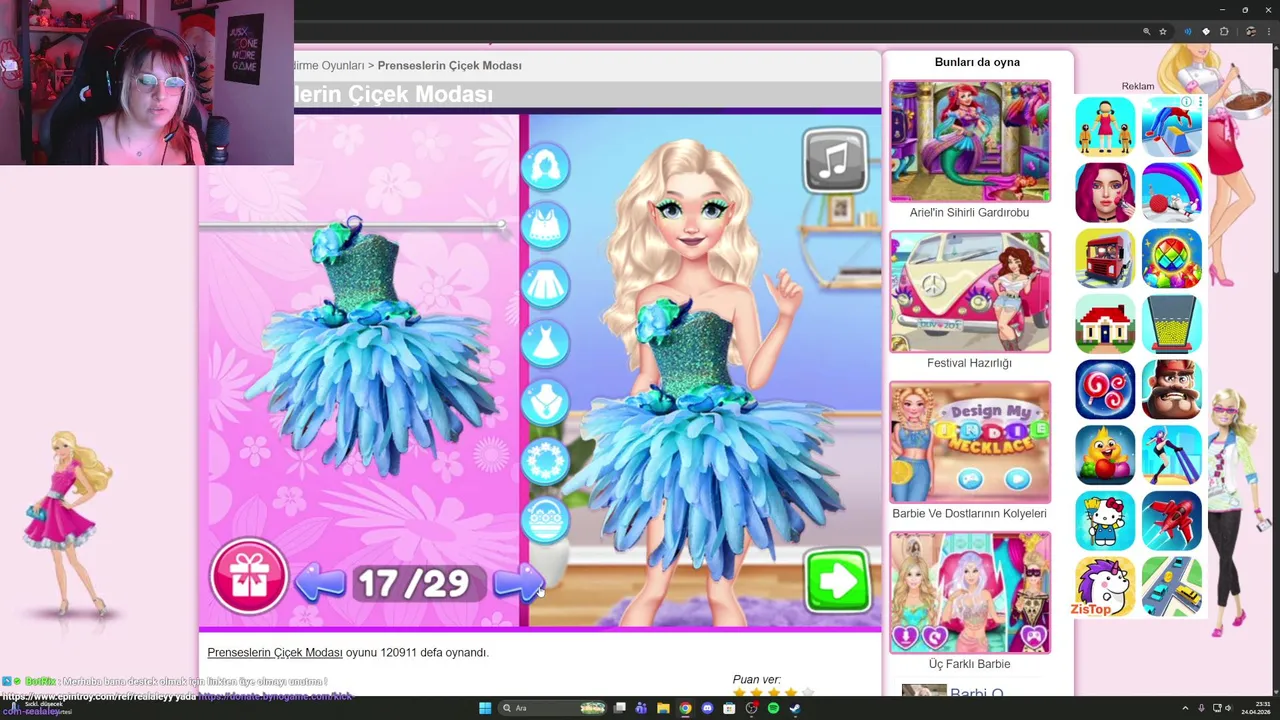Open the angry mustache man ad icon
The height and width of the screenshot is (720, 1280).
pyautogui.click(x=1172, y=390)
